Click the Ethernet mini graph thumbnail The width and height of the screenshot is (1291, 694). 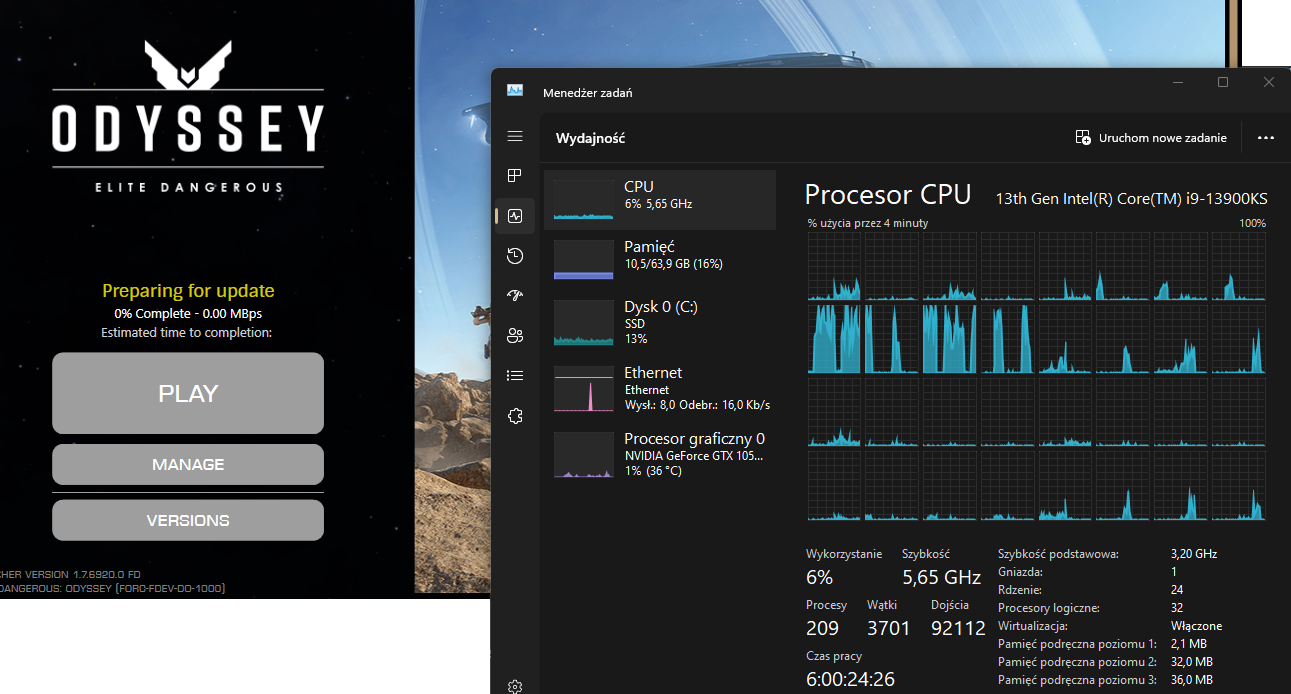pyautogui.click(x=584, y=389)
